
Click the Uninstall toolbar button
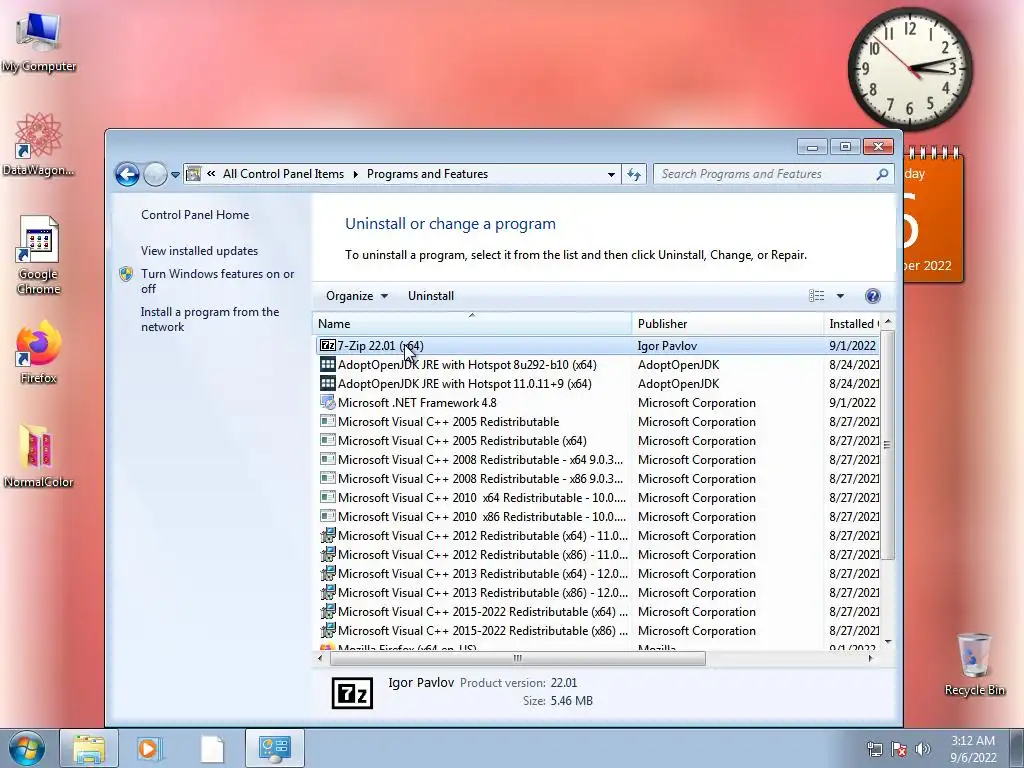click(x=431, y=296)
